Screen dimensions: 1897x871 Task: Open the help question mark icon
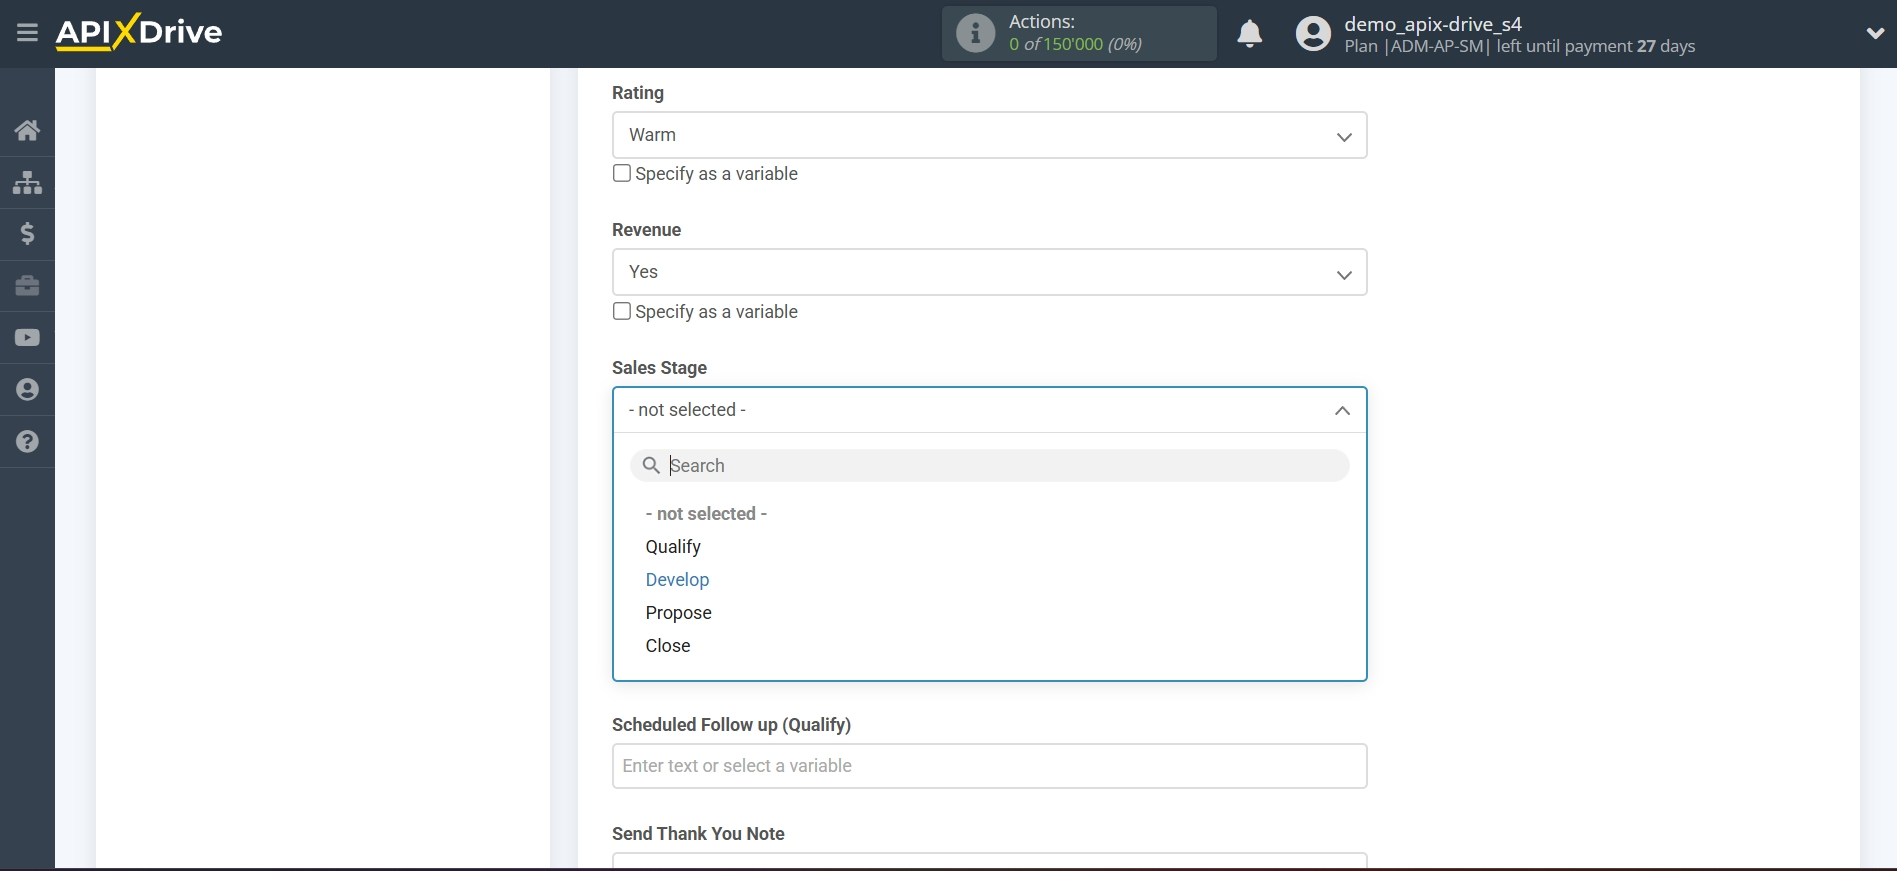click(x=27, y=442)
